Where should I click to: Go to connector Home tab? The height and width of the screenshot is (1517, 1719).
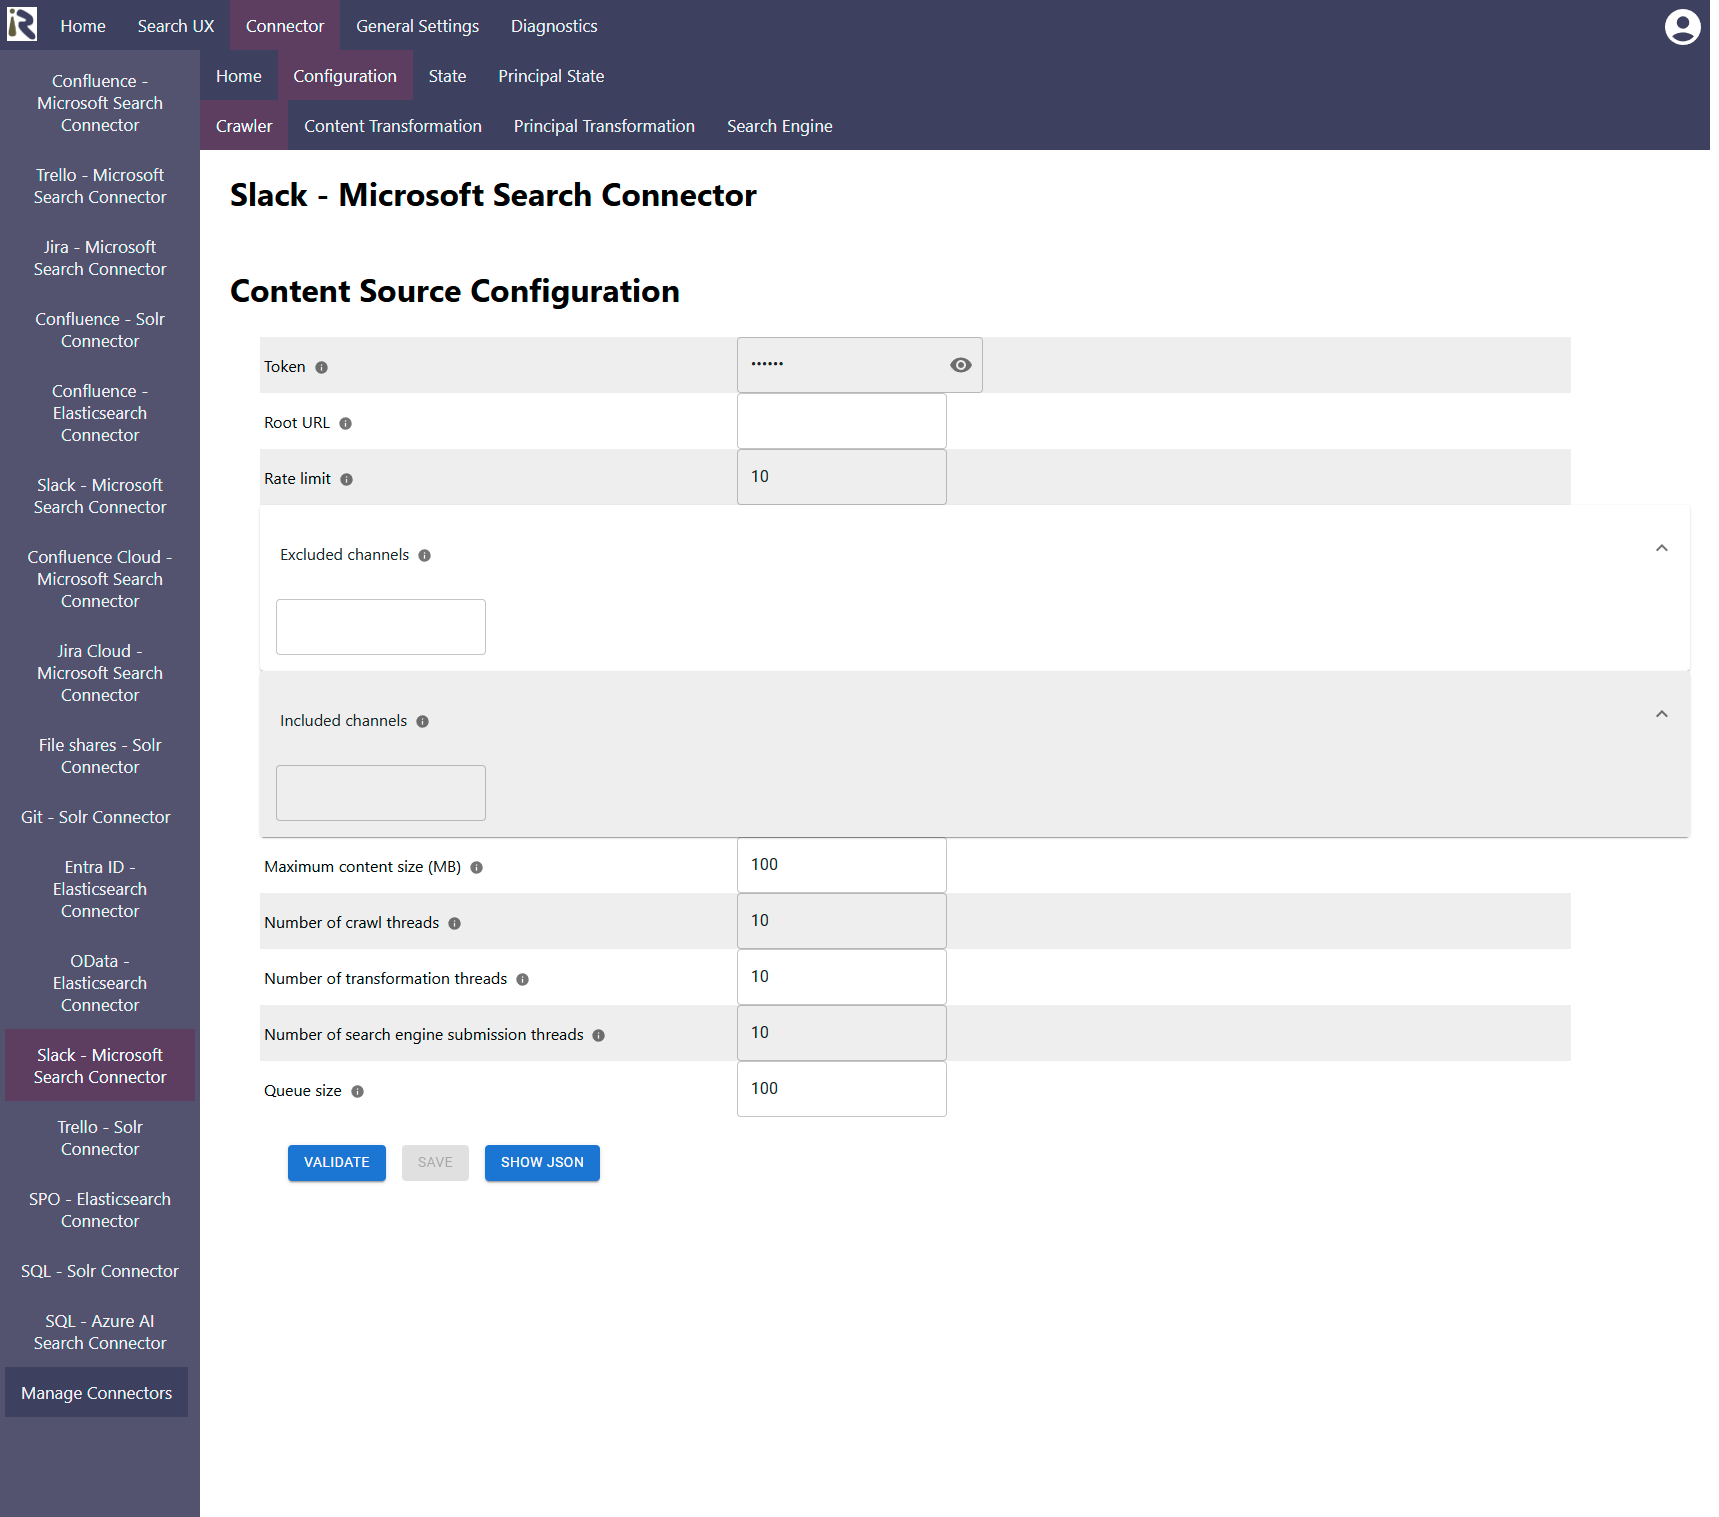point(239,76)
